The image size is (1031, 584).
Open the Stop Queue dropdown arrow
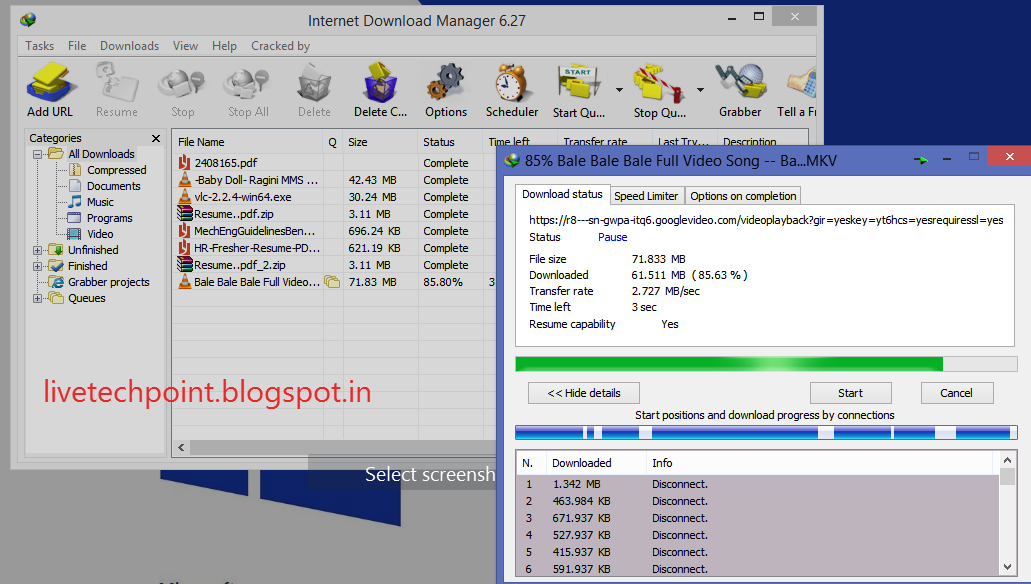(700, 90)
